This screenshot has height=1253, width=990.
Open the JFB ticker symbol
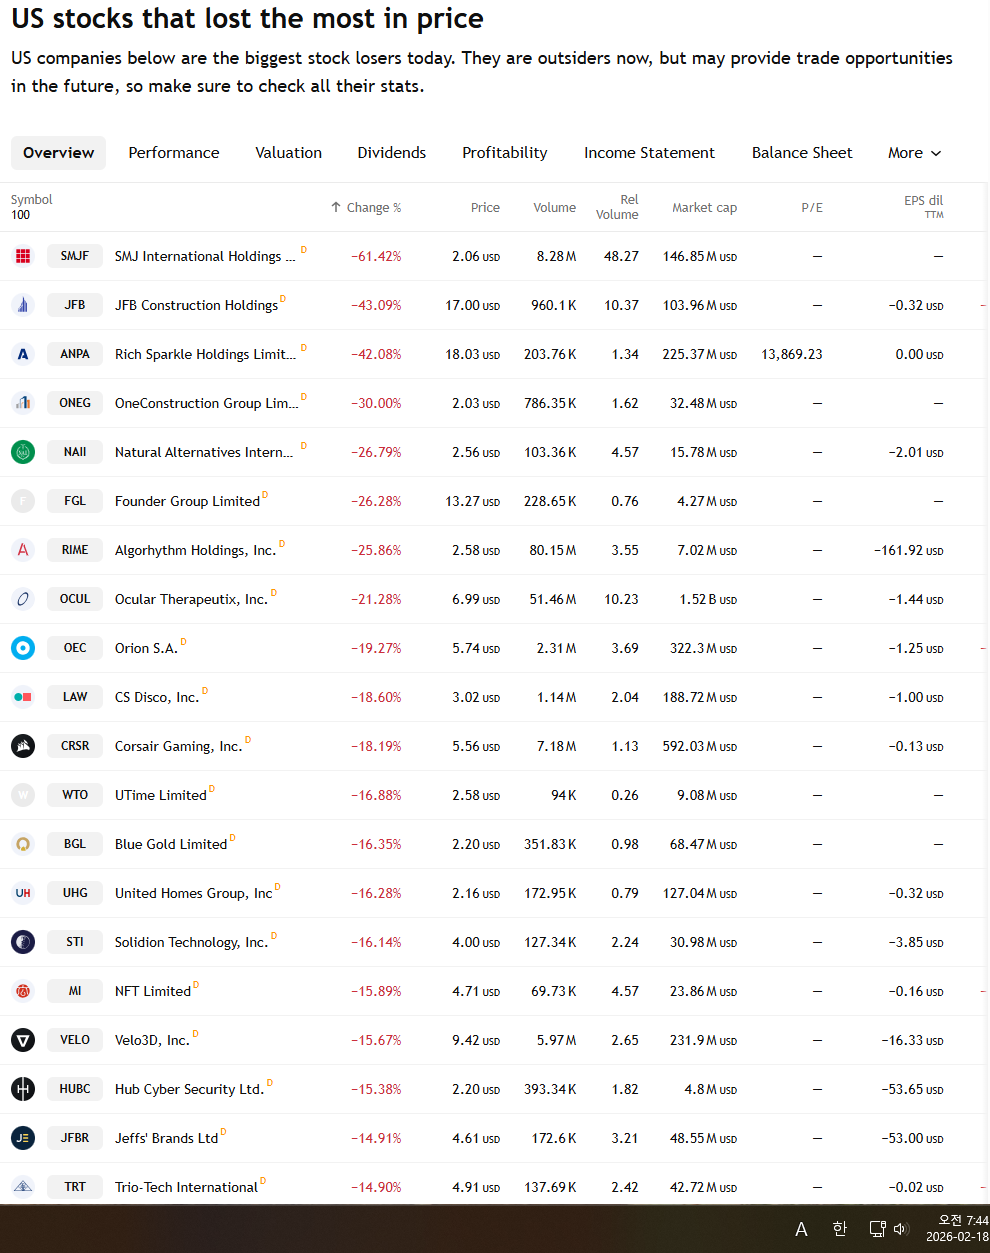point(75,305)
